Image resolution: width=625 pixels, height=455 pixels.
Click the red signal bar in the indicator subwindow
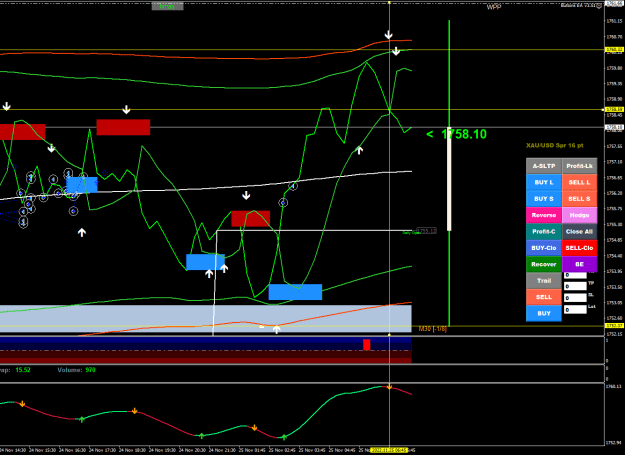click(367, 345)
